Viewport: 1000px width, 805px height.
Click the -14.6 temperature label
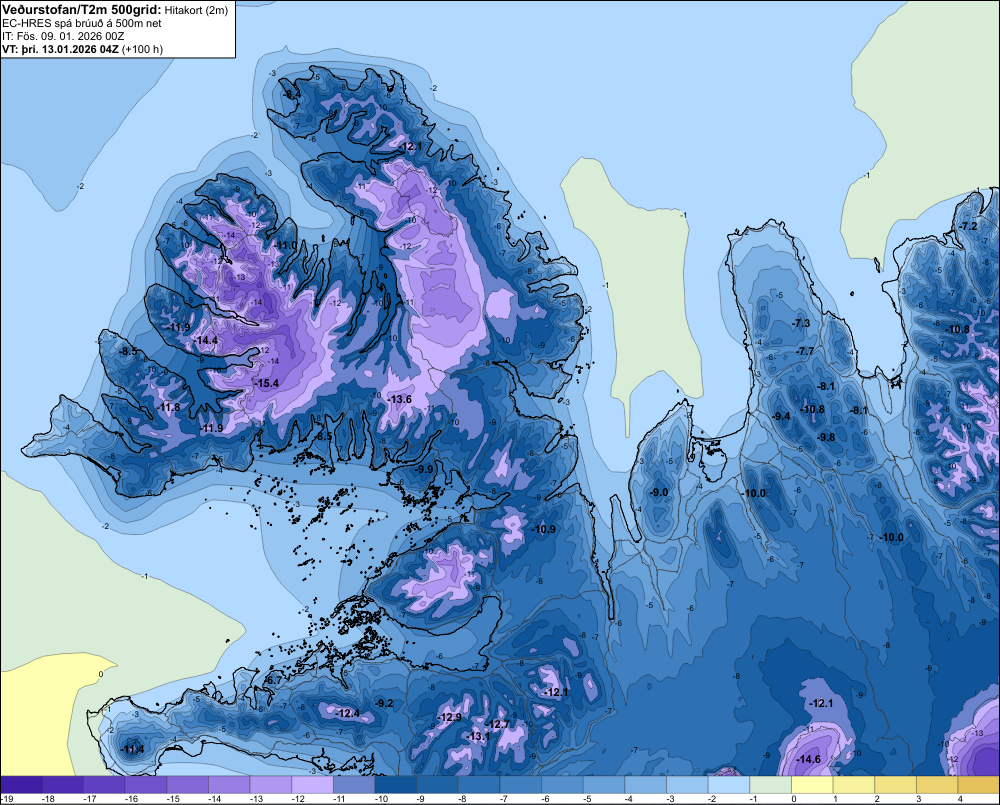pos(809,759)
